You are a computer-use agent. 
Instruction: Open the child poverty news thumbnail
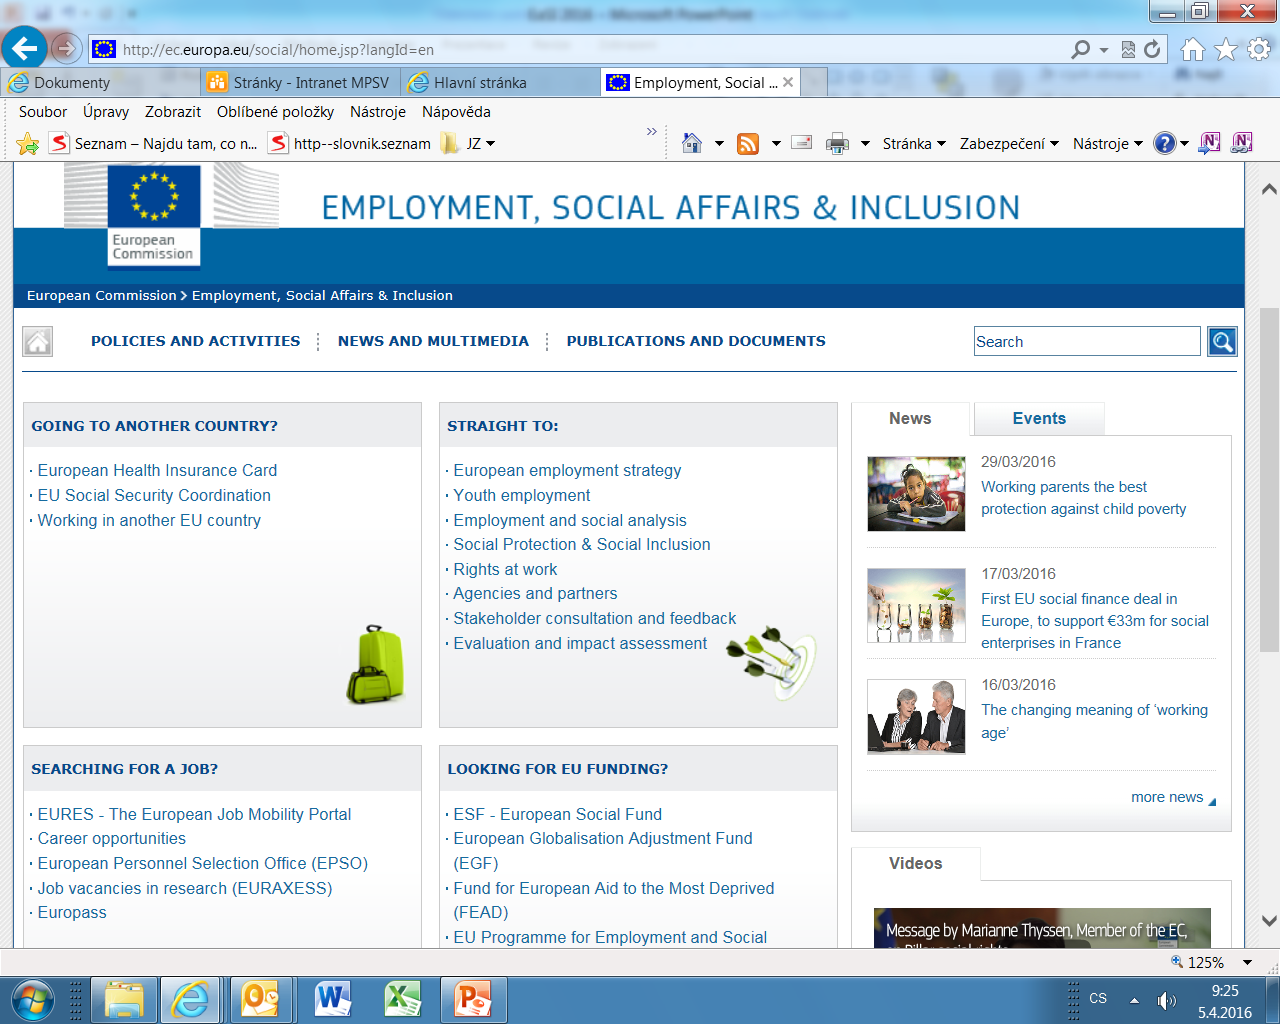pyautogui.click(x=916, y=494)
